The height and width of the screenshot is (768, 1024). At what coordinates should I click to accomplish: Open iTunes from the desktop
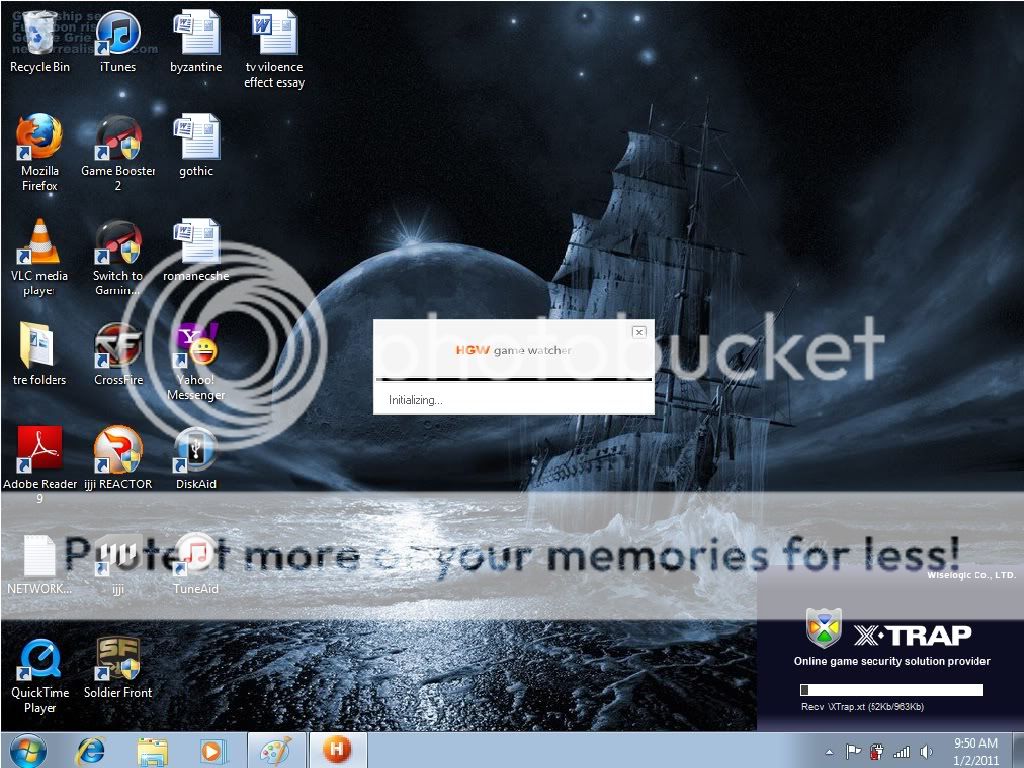(118, 35)
